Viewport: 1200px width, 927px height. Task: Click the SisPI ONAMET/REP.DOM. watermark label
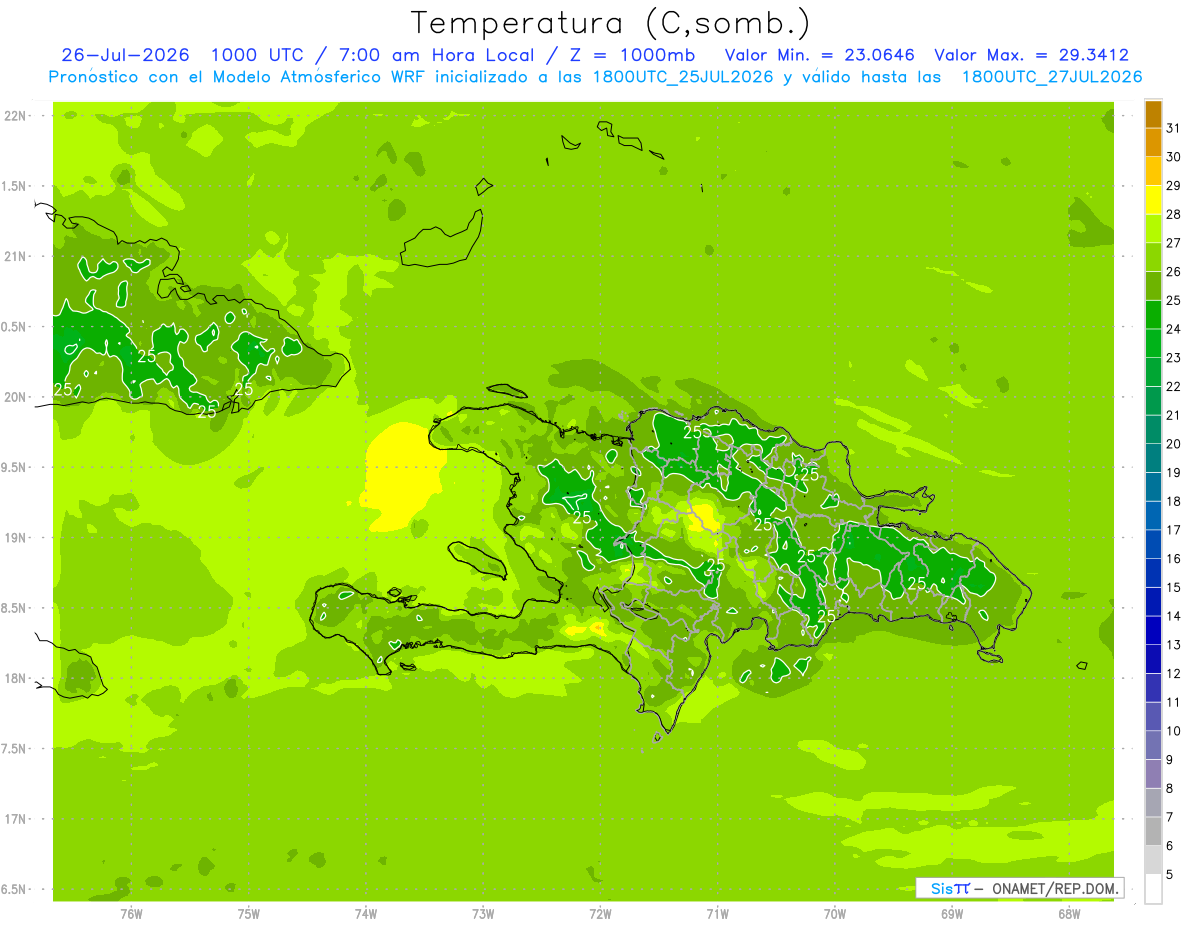[1019, 888]
